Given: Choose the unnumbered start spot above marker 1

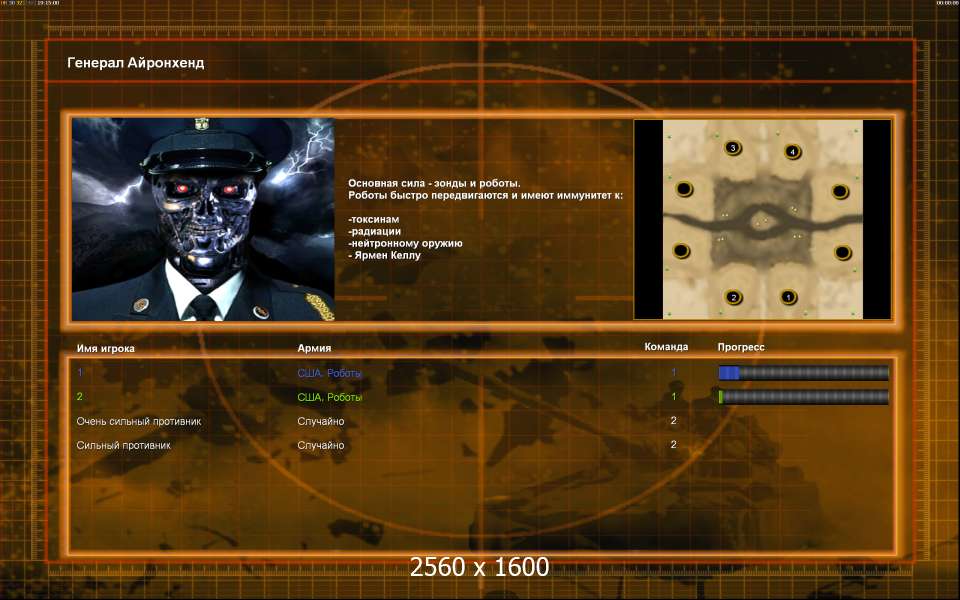Looking at the screenshot, I should (x=842, y=252).
